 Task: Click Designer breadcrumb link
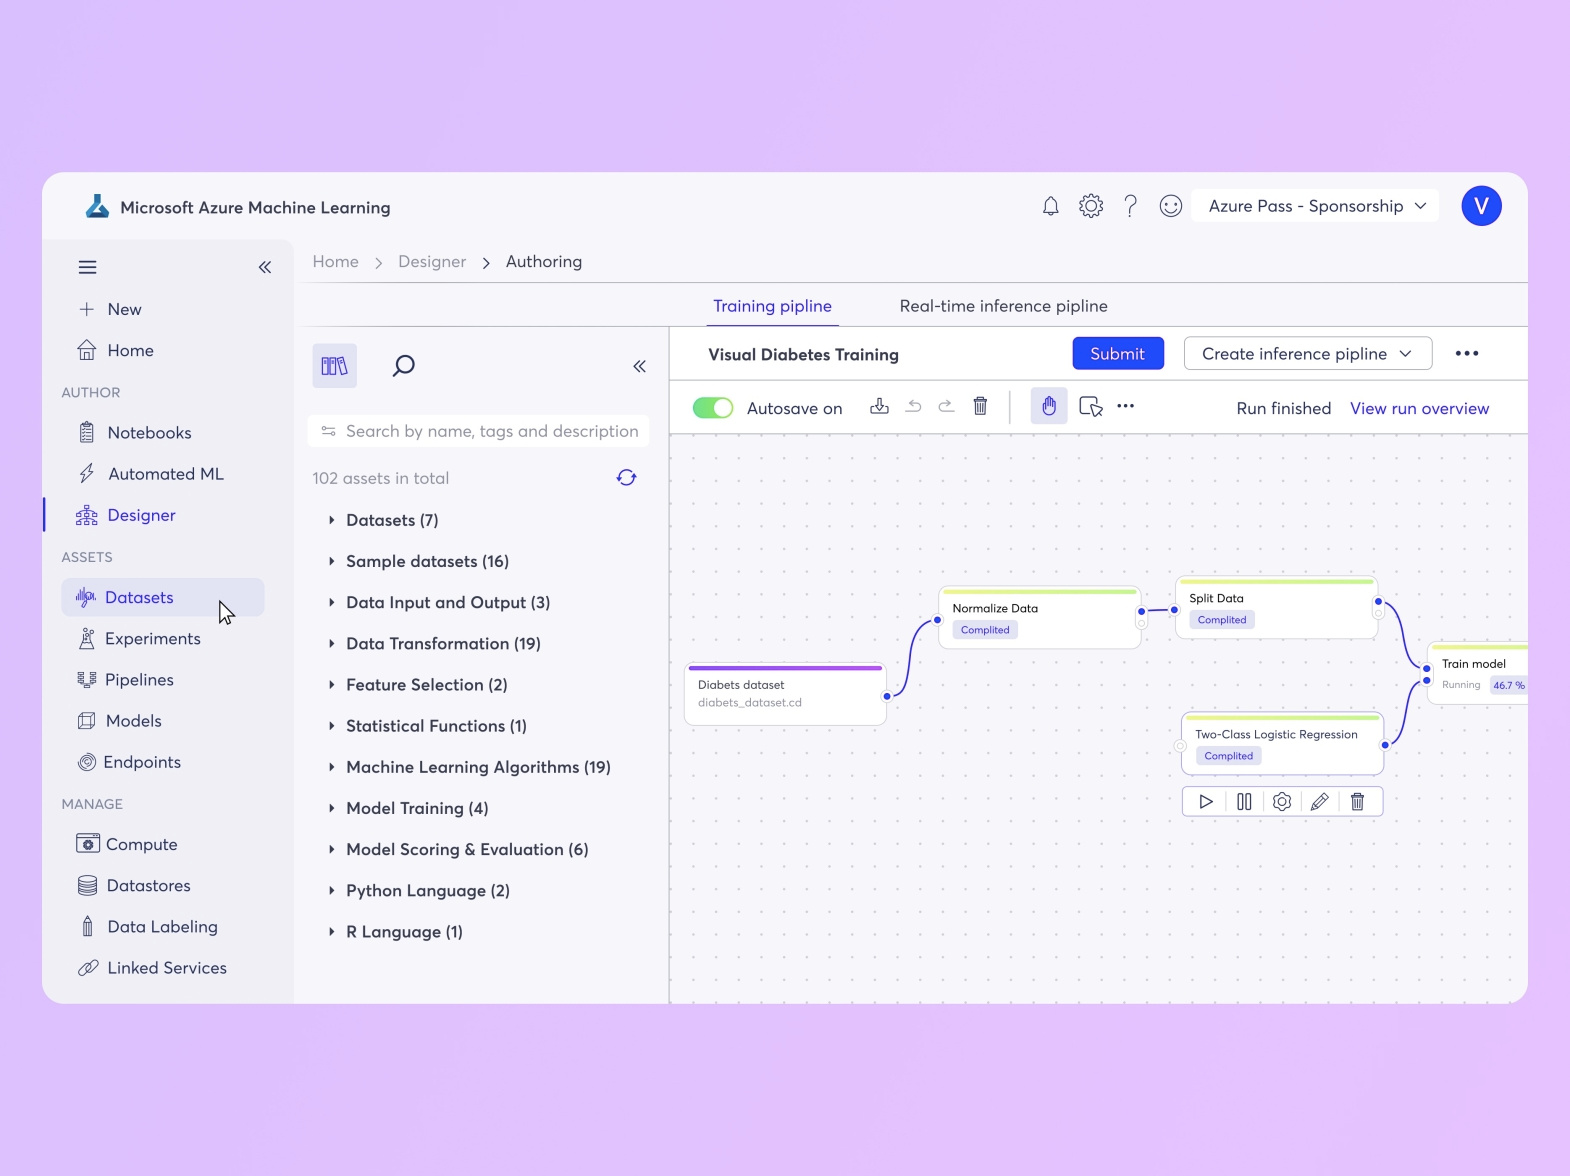coord(432,262)
